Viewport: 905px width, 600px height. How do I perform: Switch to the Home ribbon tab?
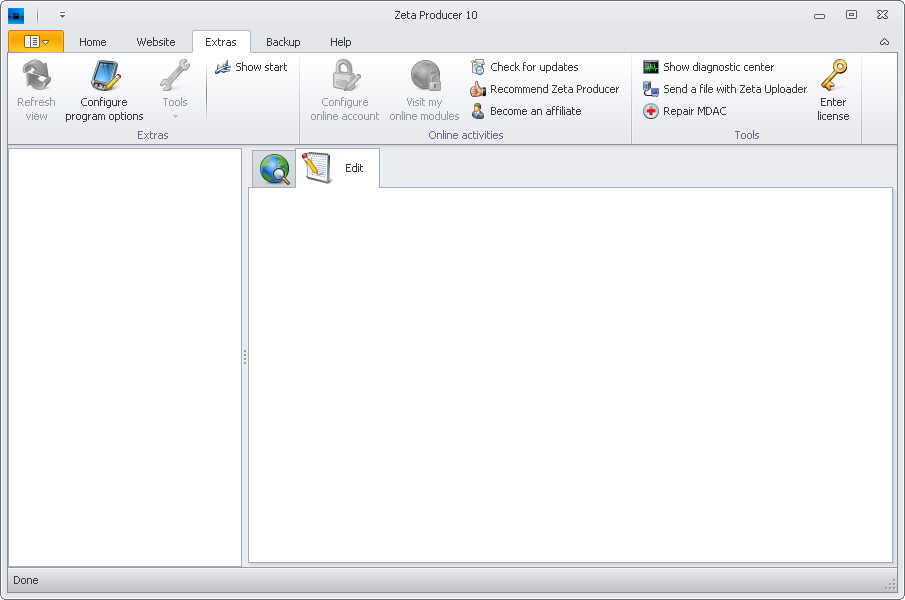[92, 42]
